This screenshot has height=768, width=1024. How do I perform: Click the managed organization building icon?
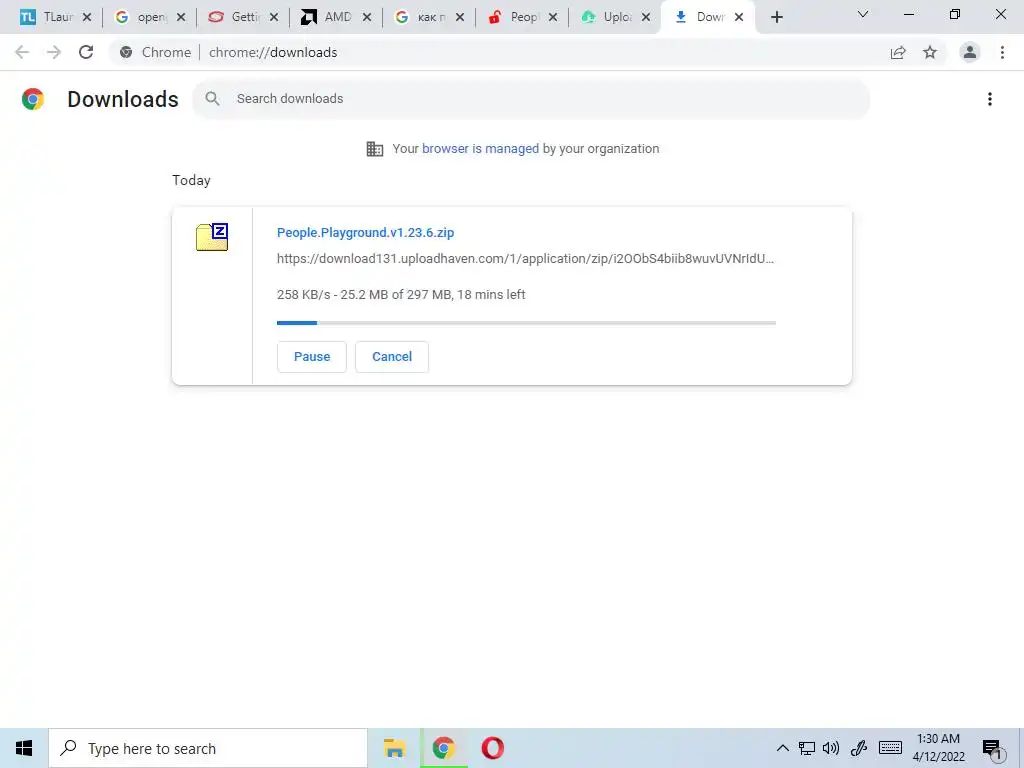375,149
